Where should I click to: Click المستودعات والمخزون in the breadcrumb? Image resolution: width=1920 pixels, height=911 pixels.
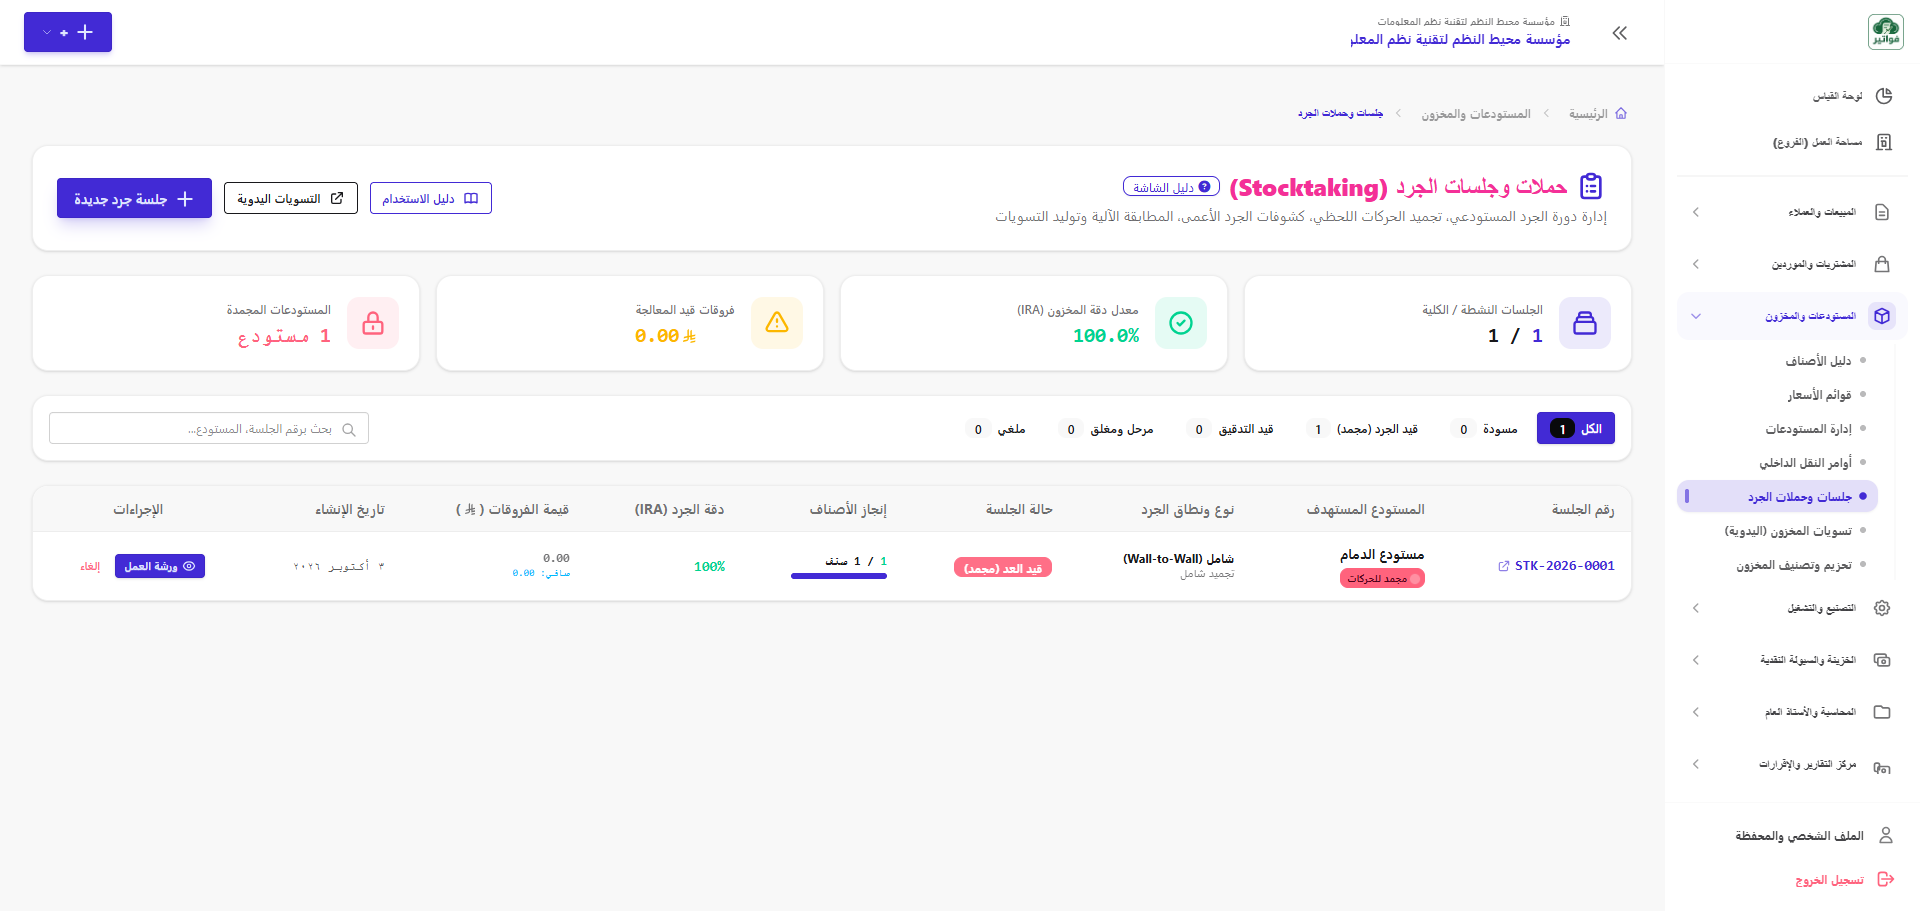click(1476, 114)
